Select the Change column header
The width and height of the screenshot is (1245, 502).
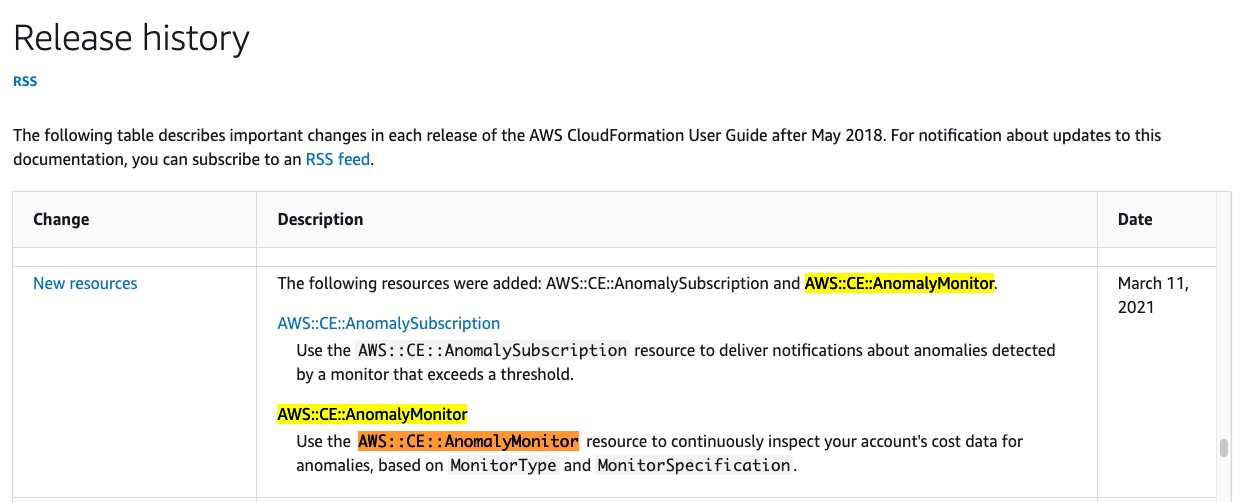[x=61, y=219]
